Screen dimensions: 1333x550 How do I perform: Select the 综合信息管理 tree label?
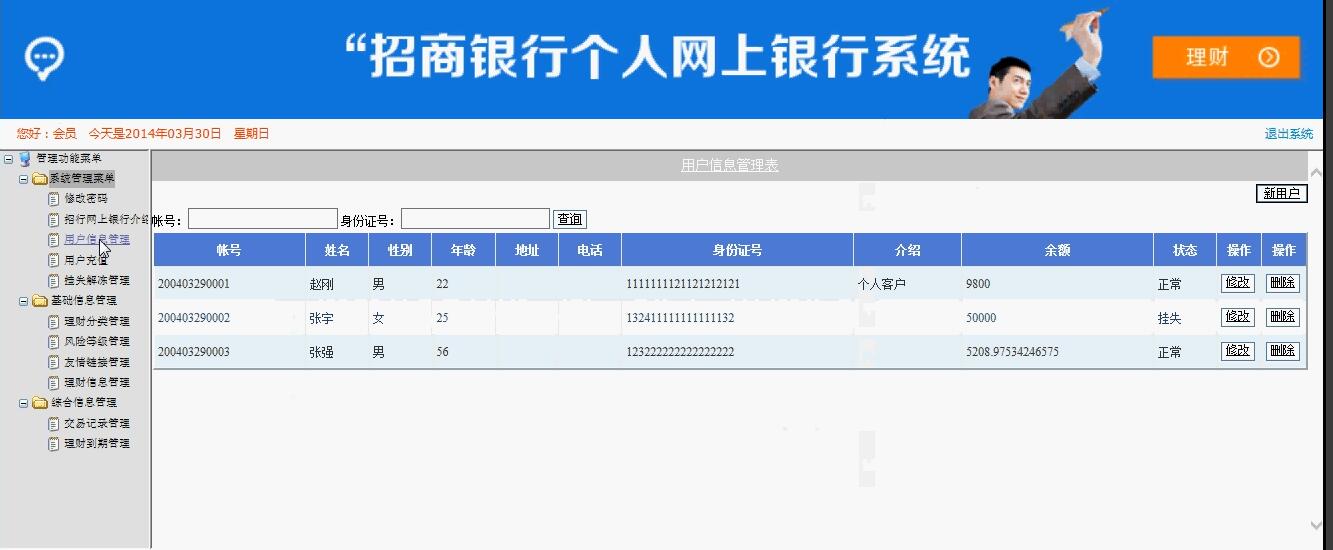tap(83, 403)
